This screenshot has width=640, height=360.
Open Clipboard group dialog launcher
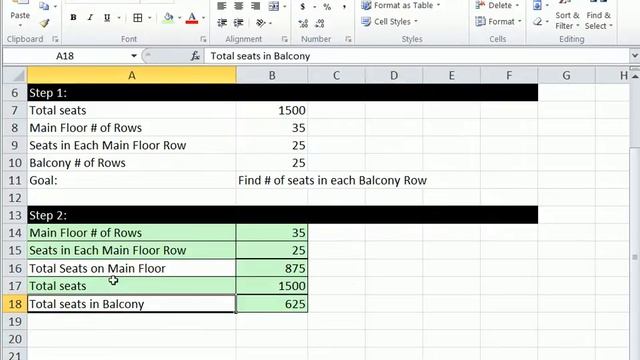55,39
